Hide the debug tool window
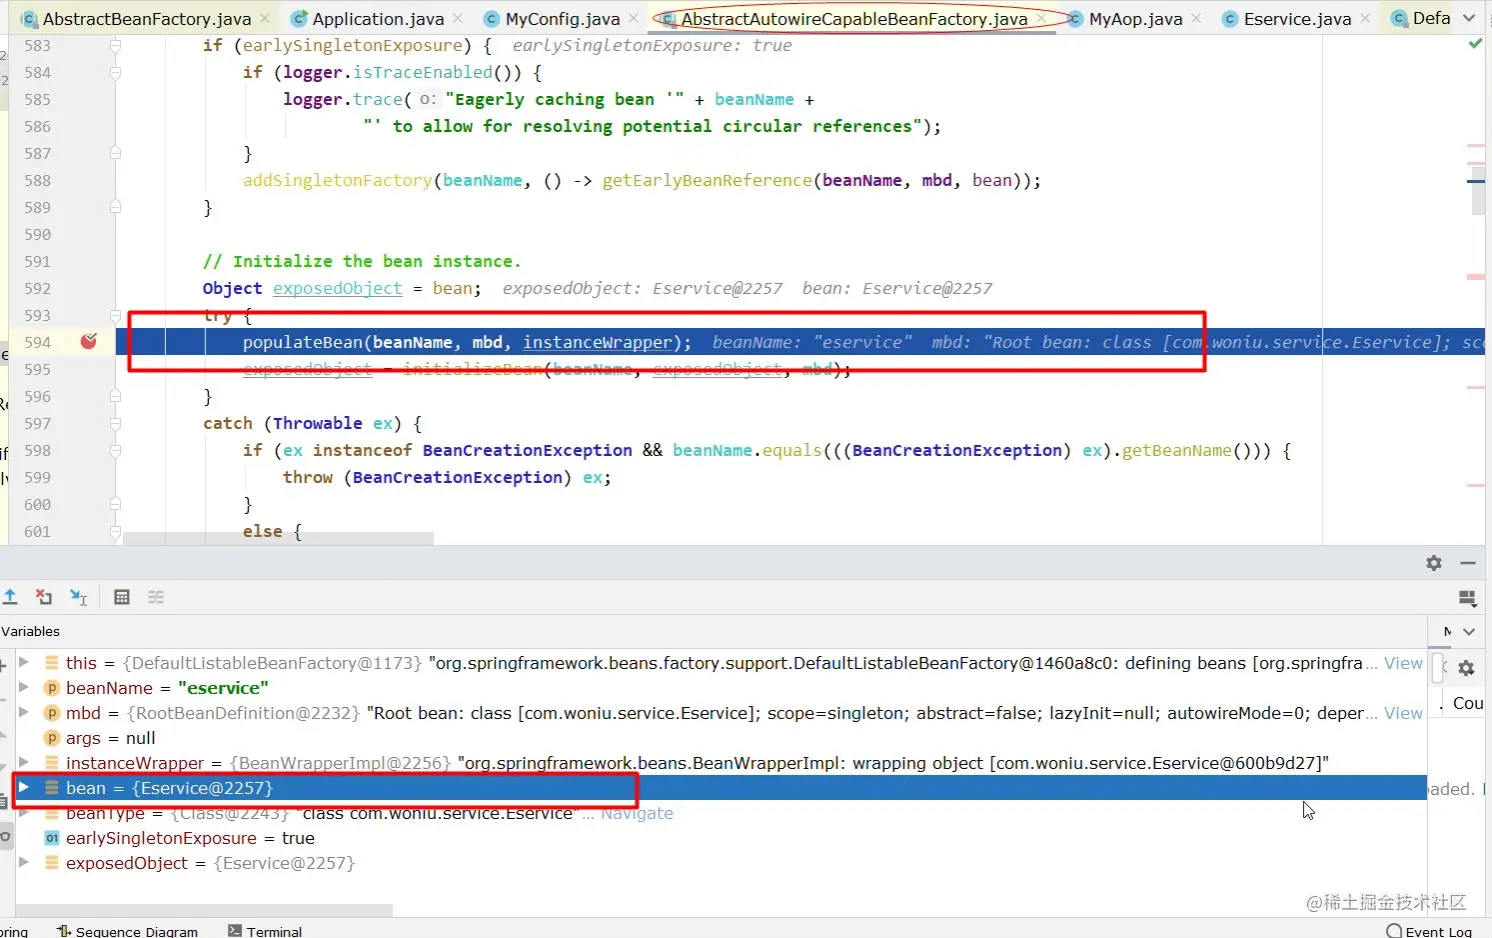This screenshot has width=1492, height=938. click(x=1468, y=563)
